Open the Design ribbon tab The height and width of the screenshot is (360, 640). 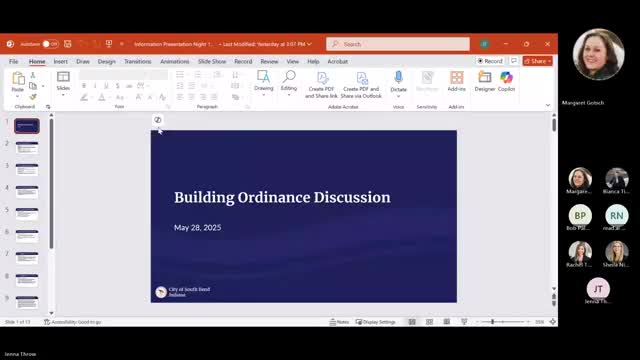pyautogui.click(x=107, y=61)
